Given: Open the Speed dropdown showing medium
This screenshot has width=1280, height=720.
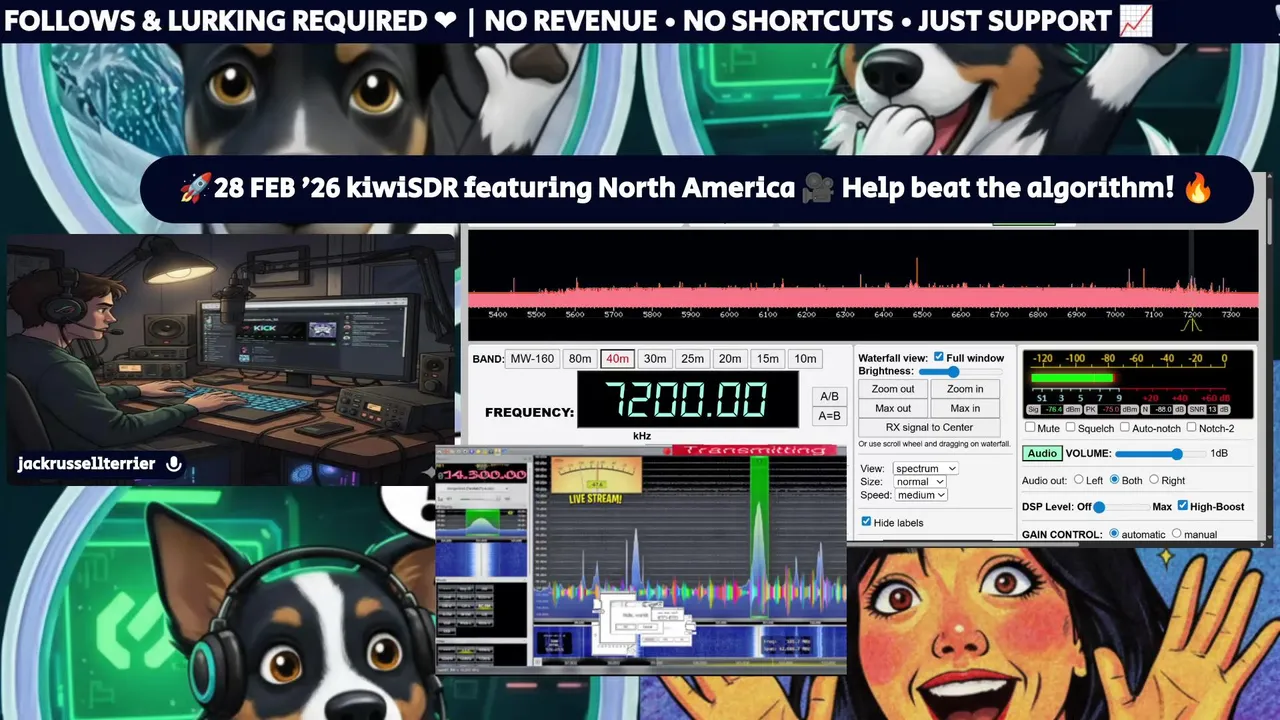Looking at the screenshot, I should coord(920,494).
